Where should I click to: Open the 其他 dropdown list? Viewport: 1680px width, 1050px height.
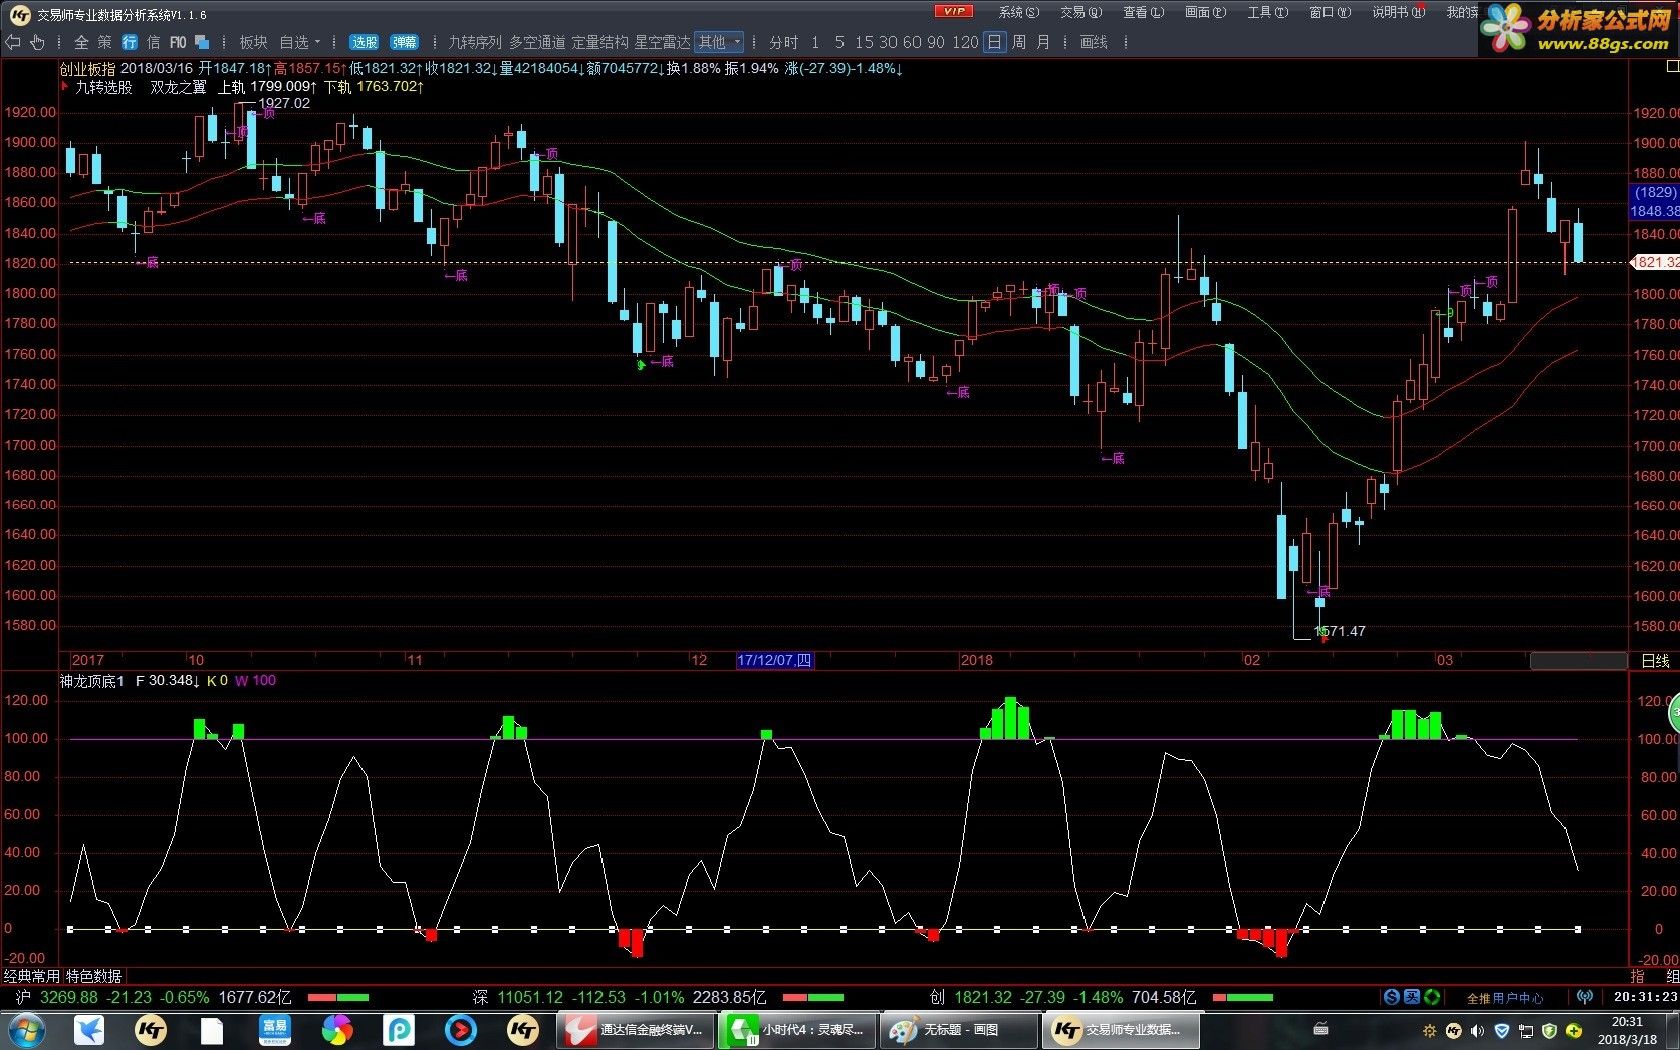720,42
